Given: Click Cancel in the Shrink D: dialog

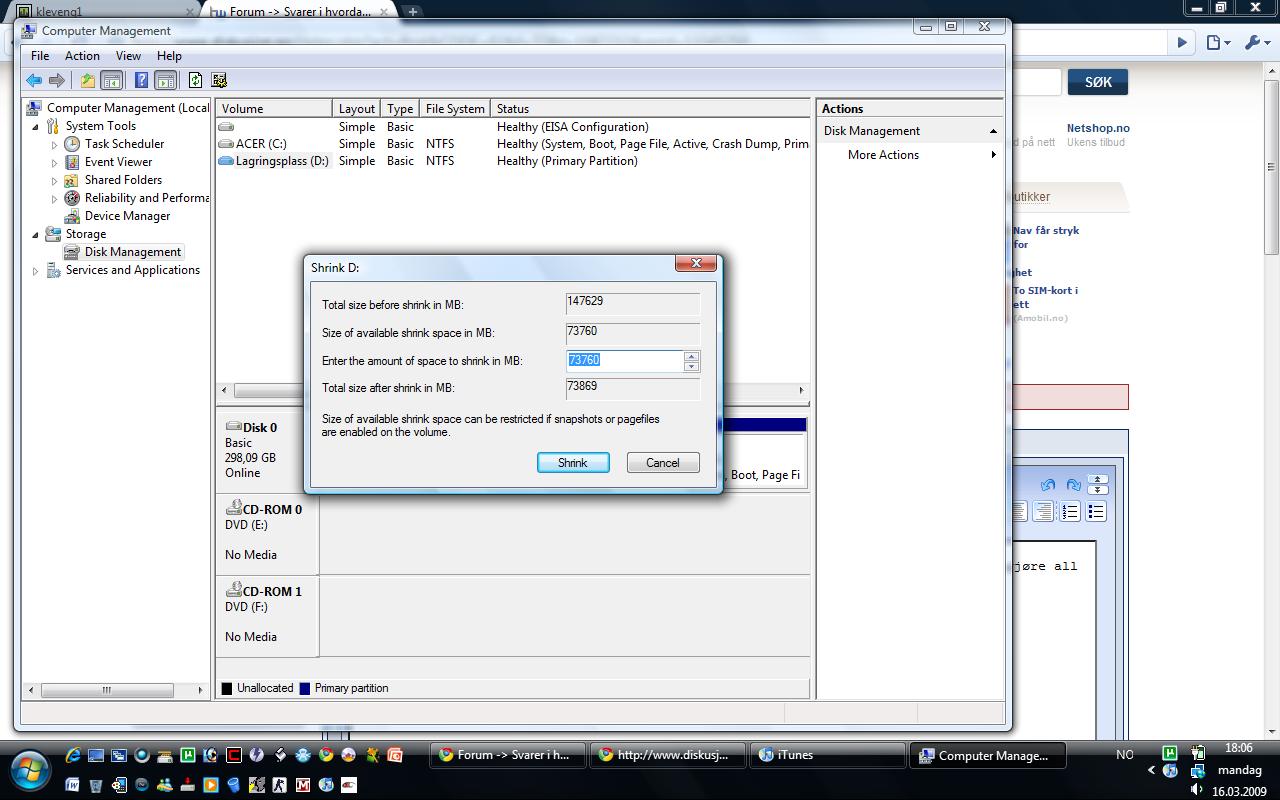Looking at the screenshot, I should click(x=663, y=463).
